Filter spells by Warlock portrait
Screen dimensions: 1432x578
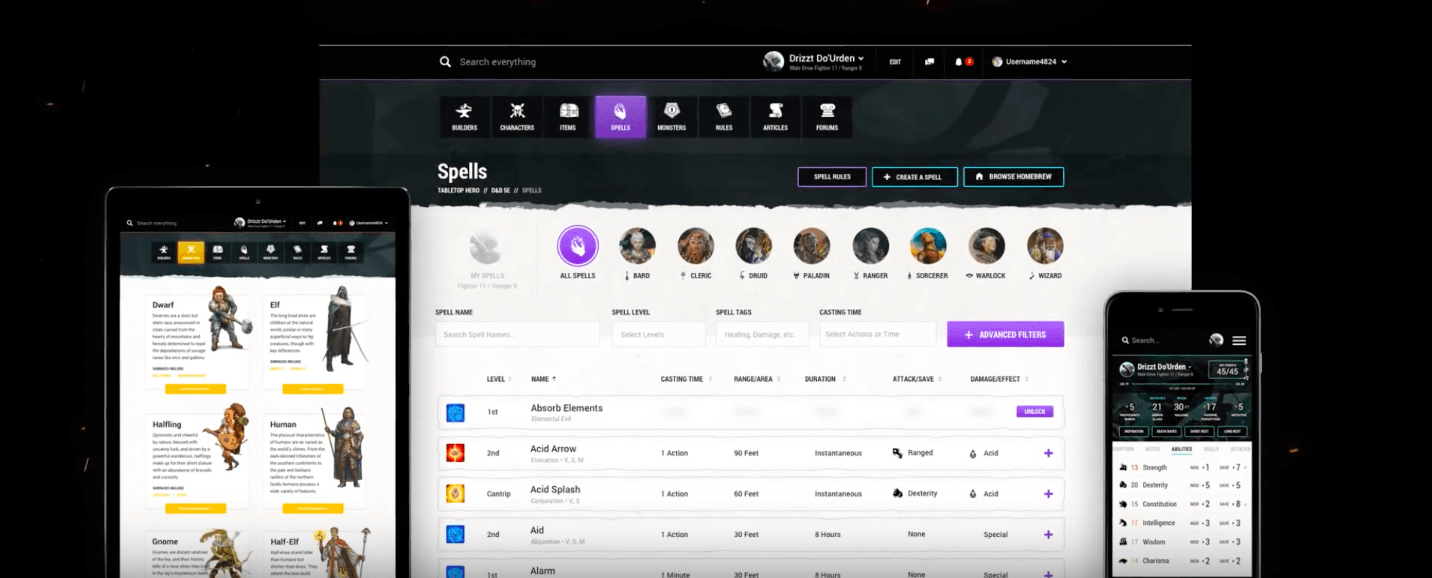point(987,246)
